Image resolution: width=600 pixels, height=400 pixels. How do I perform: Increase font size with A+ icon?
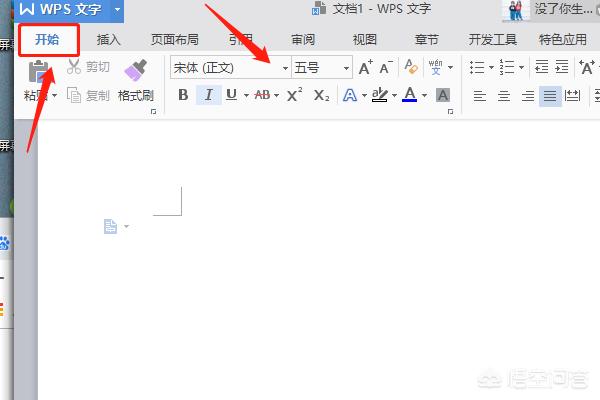coord(365,68)
